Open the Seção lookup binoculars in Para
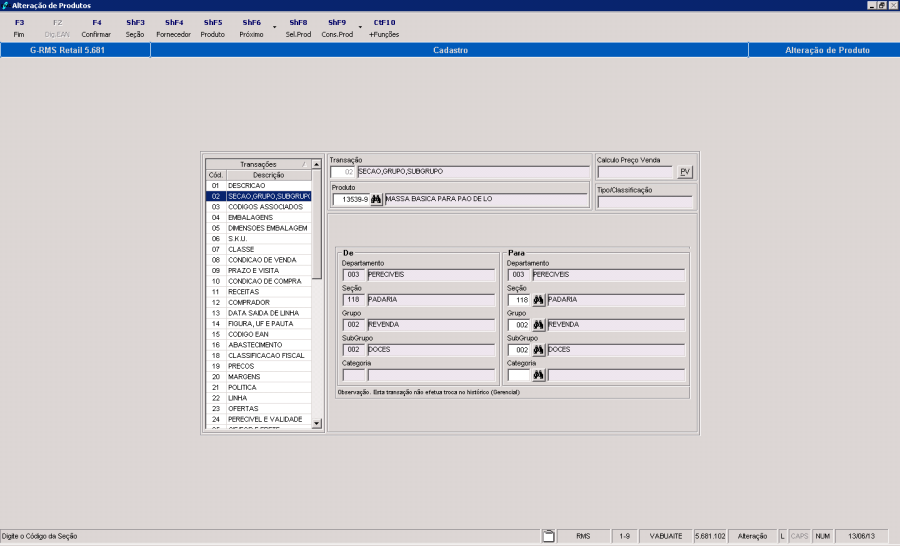 (x=538, y=300)
